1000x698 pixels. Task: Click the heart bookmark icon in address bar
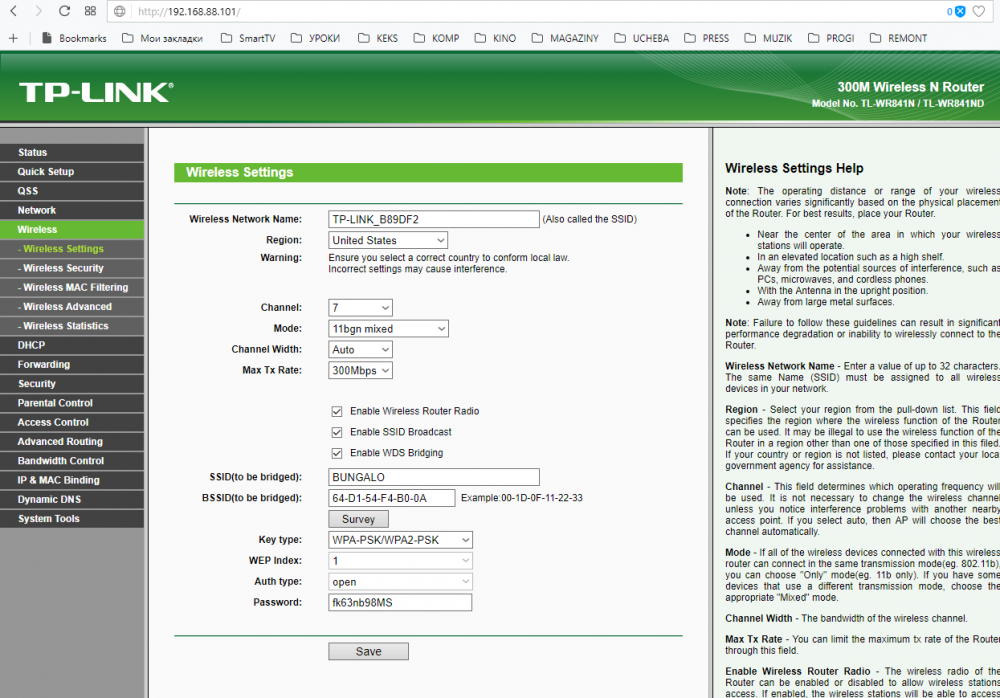coord(979,11)
